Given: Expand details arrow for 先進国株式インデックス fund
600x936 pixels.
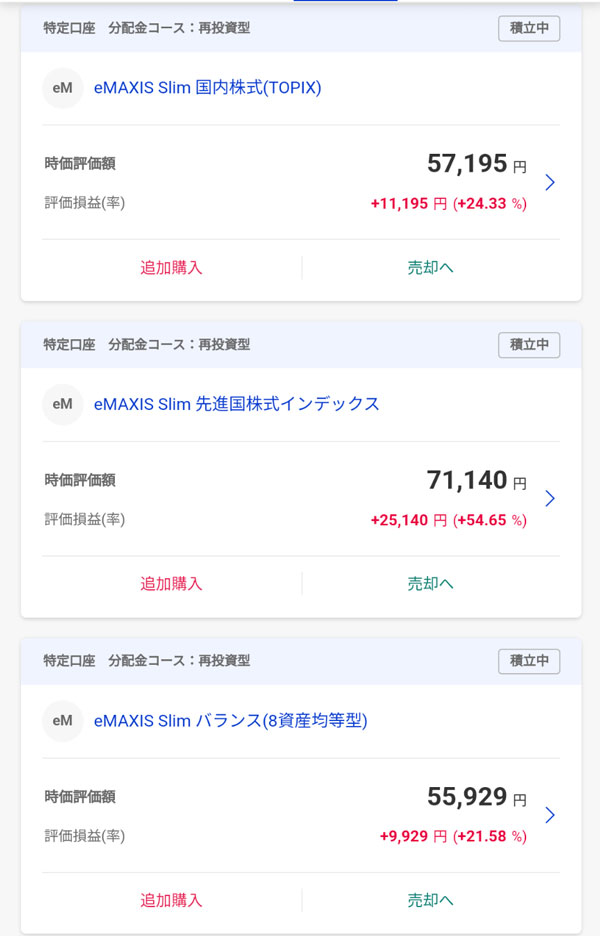Looking at the screenshot, I should point(550,499).
